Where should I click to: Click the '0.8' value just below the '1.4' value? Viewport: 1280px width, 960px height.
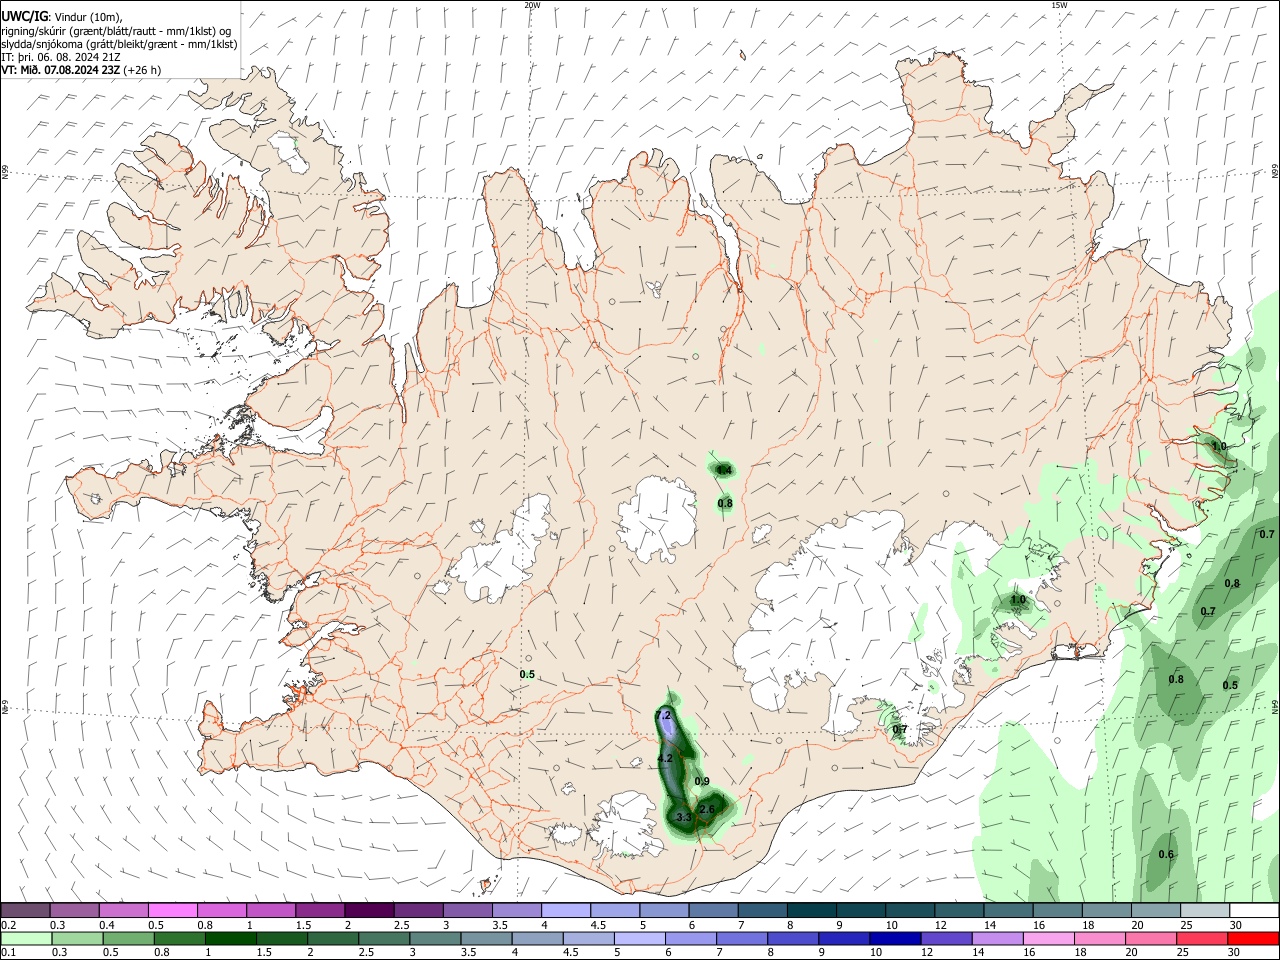coord(726,503)
